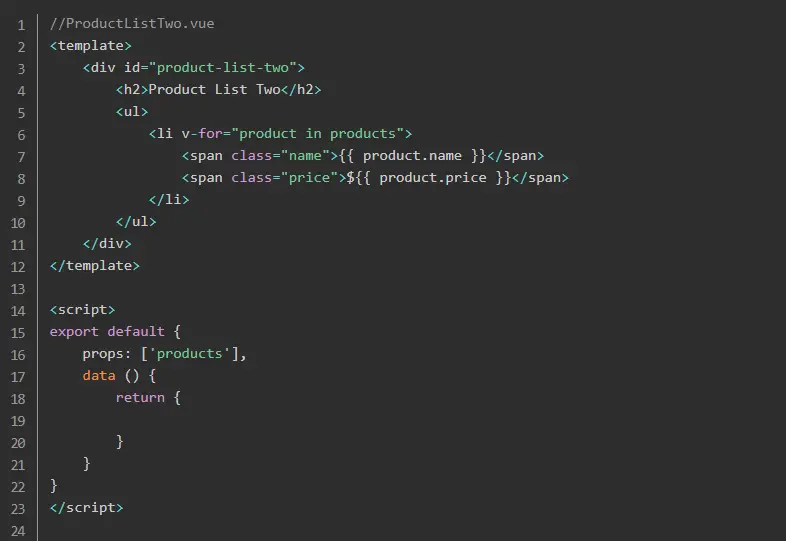This screenshot has width=786, height=541.
Task: Click the product.name interpolation
Action: click(413, 155)
